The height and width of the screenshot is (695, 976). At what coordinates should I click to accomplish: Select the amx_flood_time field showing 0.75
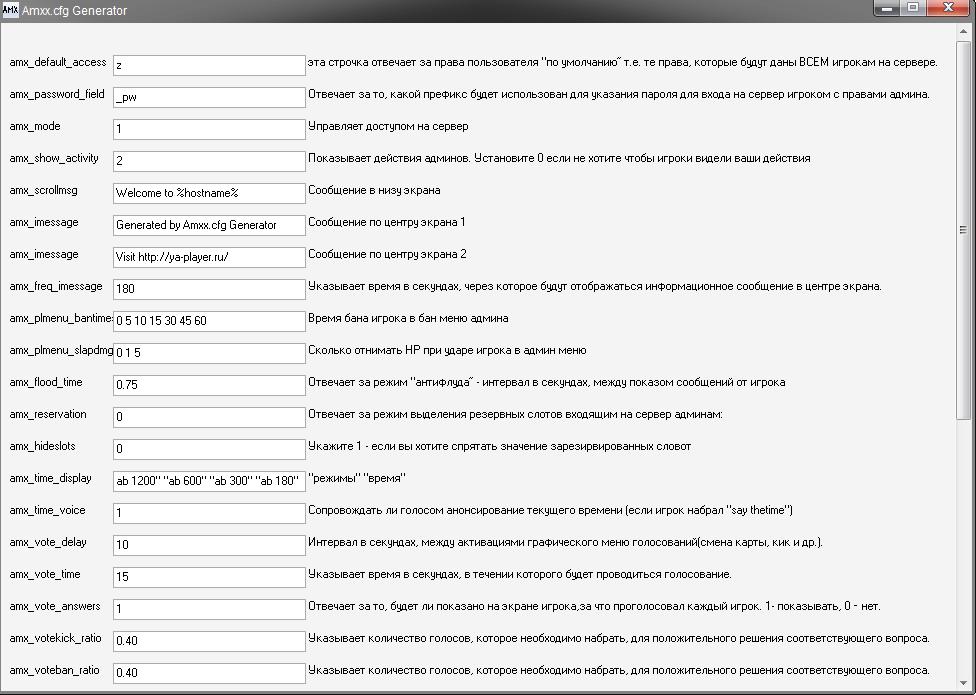pyautogui.click(x=209, y=385)
